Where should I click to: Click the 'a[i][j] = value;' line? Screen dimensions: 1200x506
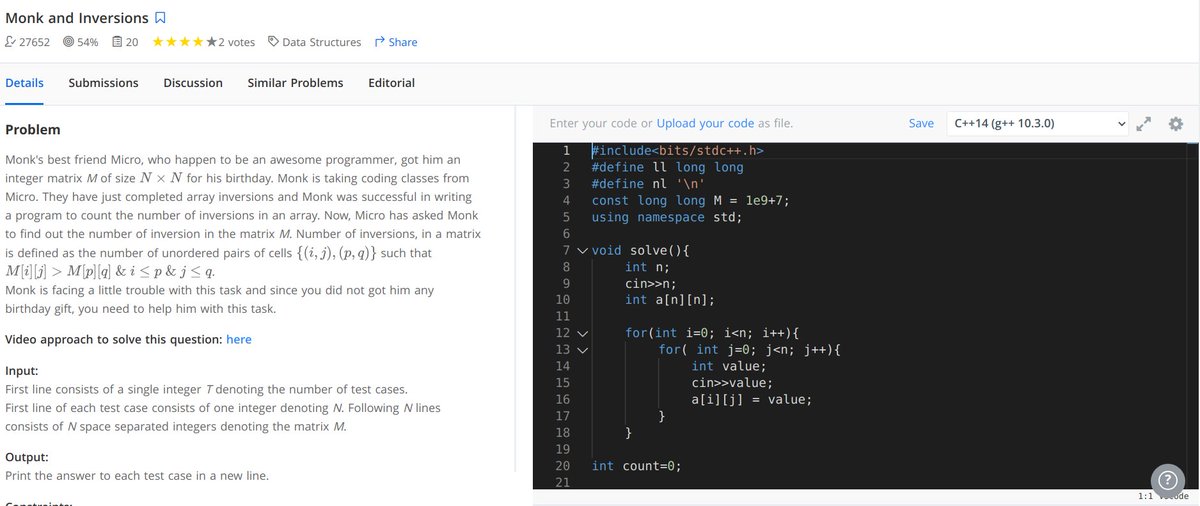(x=752, y=399)
